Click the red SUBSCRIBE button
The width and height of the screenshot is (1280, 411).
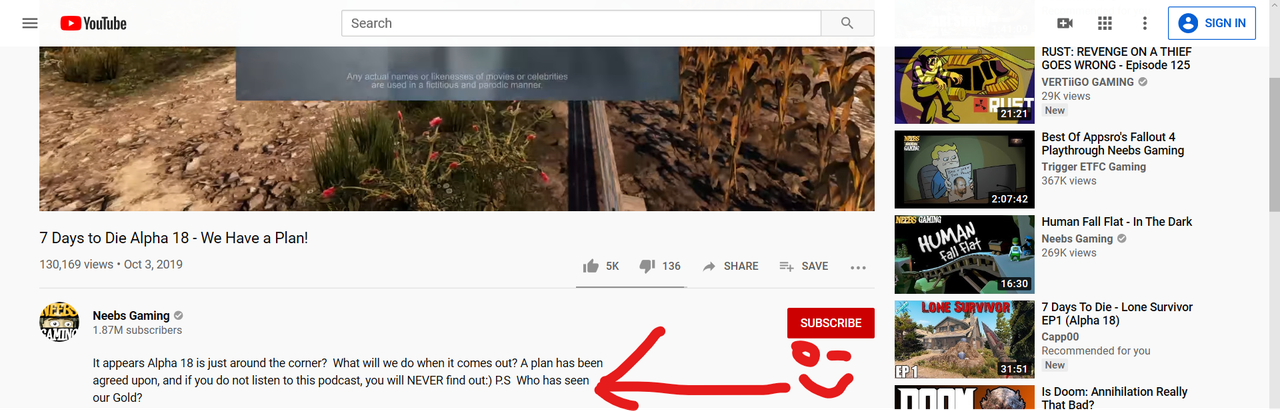(x=831, y=323)
